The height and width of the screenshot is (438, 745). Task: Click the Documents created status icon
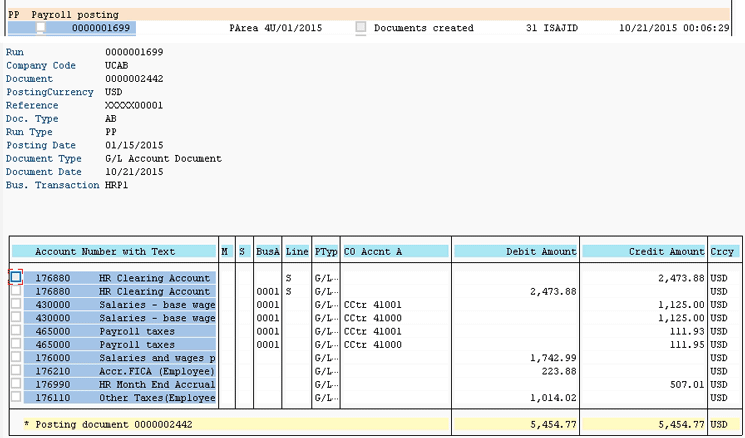pyautogui.click(x=361, y=28)
